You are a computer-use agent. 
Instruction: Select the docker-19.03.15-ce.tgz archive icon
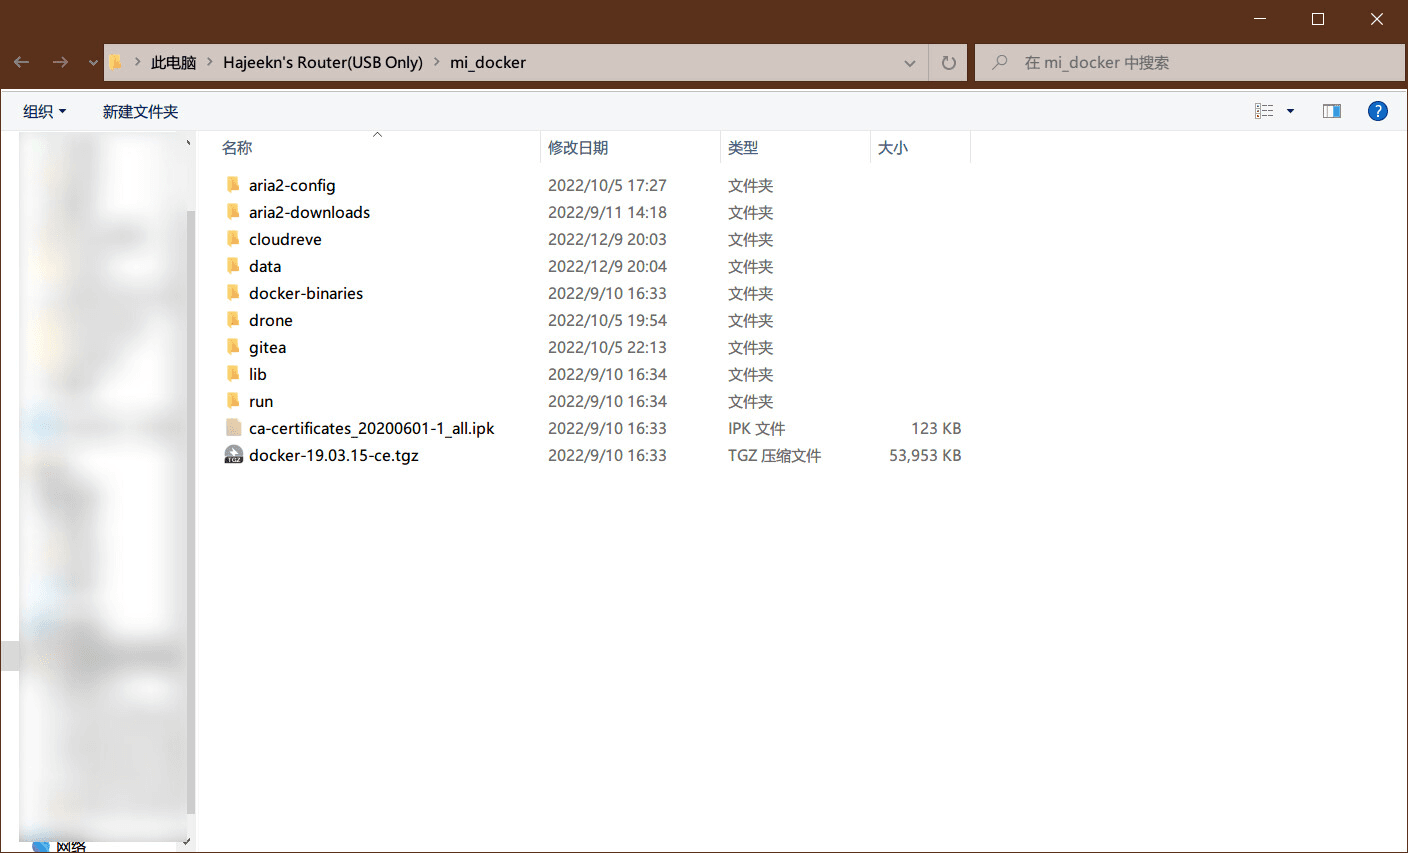point(233,455)
